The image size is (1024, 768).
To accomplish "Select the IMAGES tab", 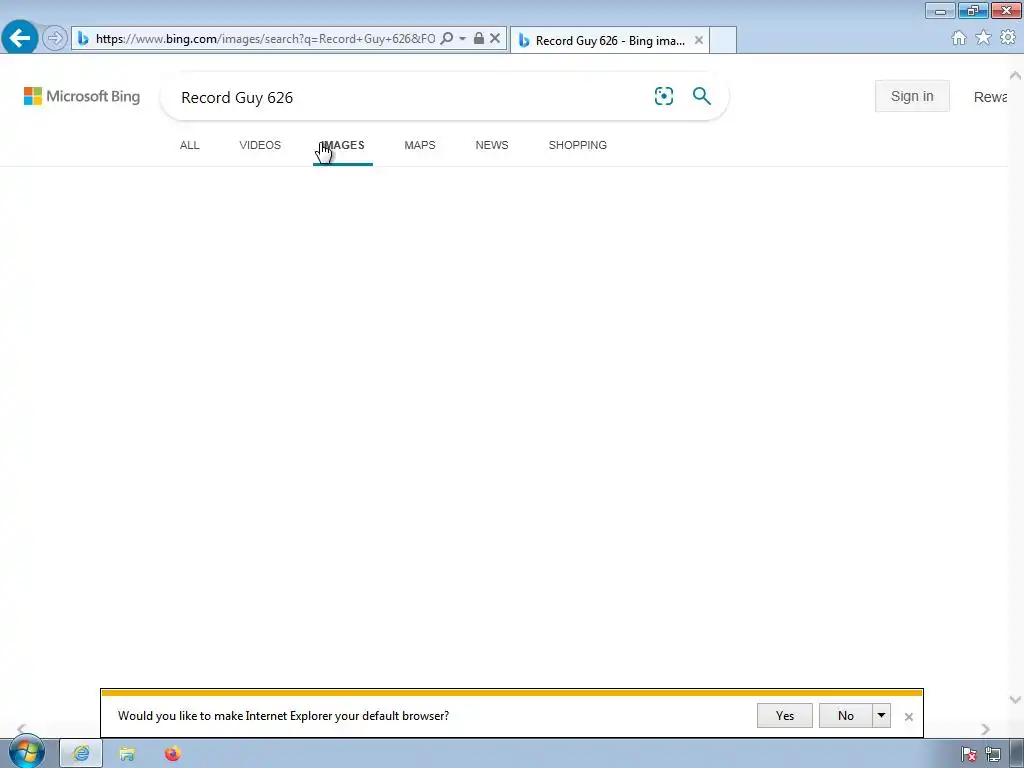I will tap(343, 145).
